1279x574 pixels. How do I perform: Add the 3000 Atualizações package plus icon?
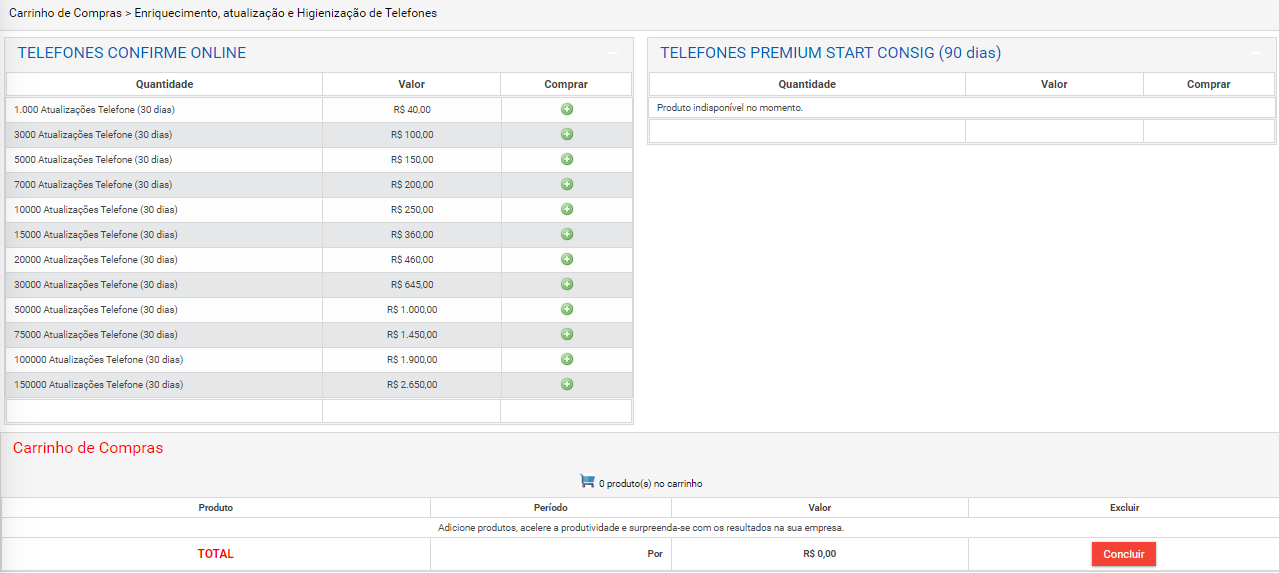(x=567, y=134)
